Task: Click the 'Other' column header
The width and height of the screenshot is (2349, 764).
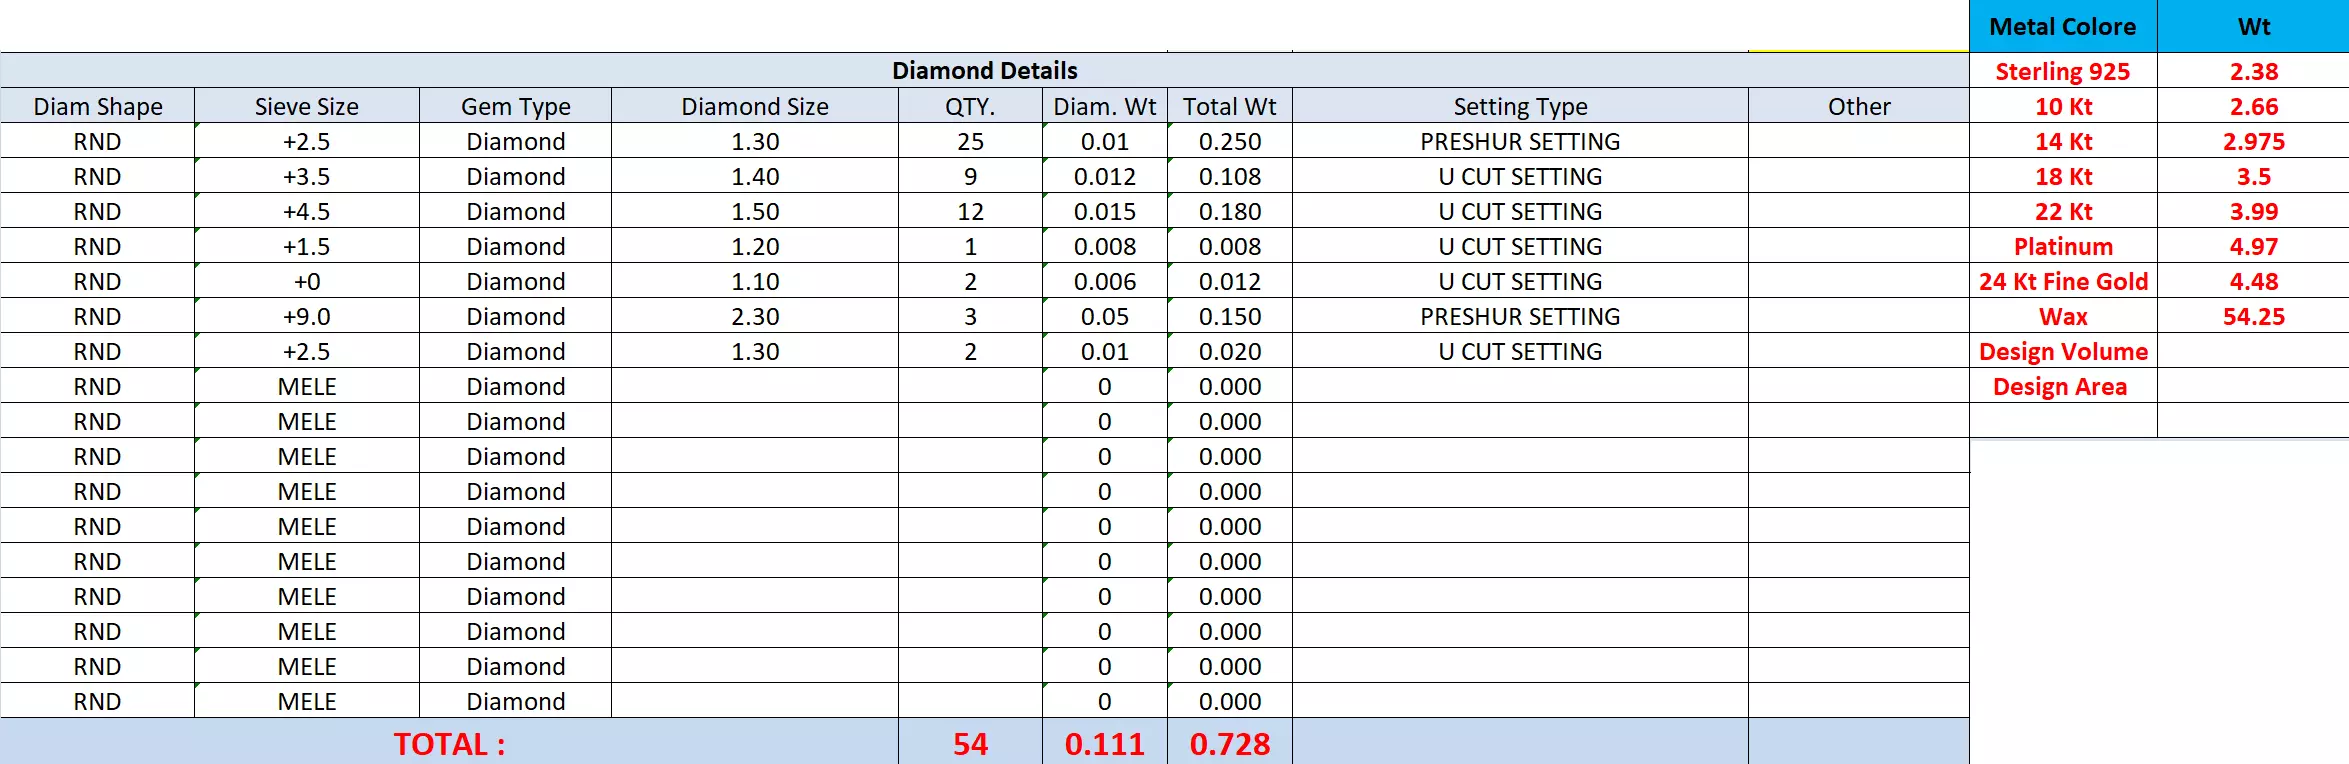Action: coord(1859,106)
